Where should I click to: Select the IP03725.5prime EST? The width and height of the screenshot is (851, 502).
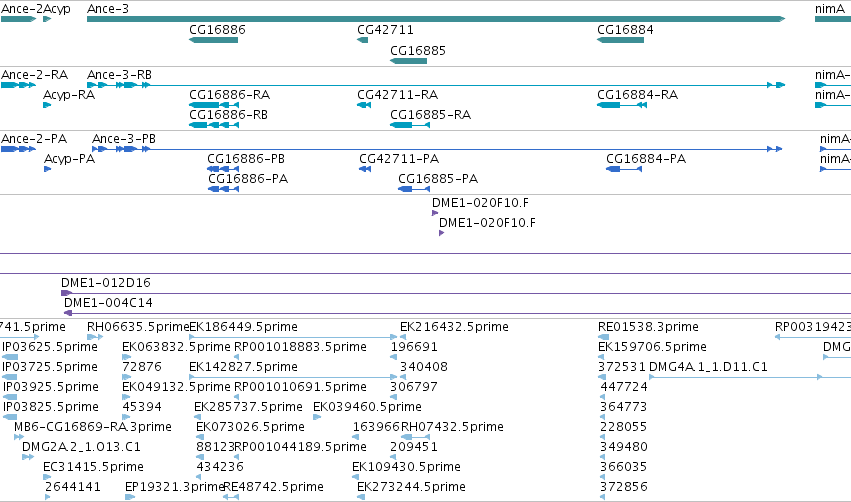click(10, 377)
